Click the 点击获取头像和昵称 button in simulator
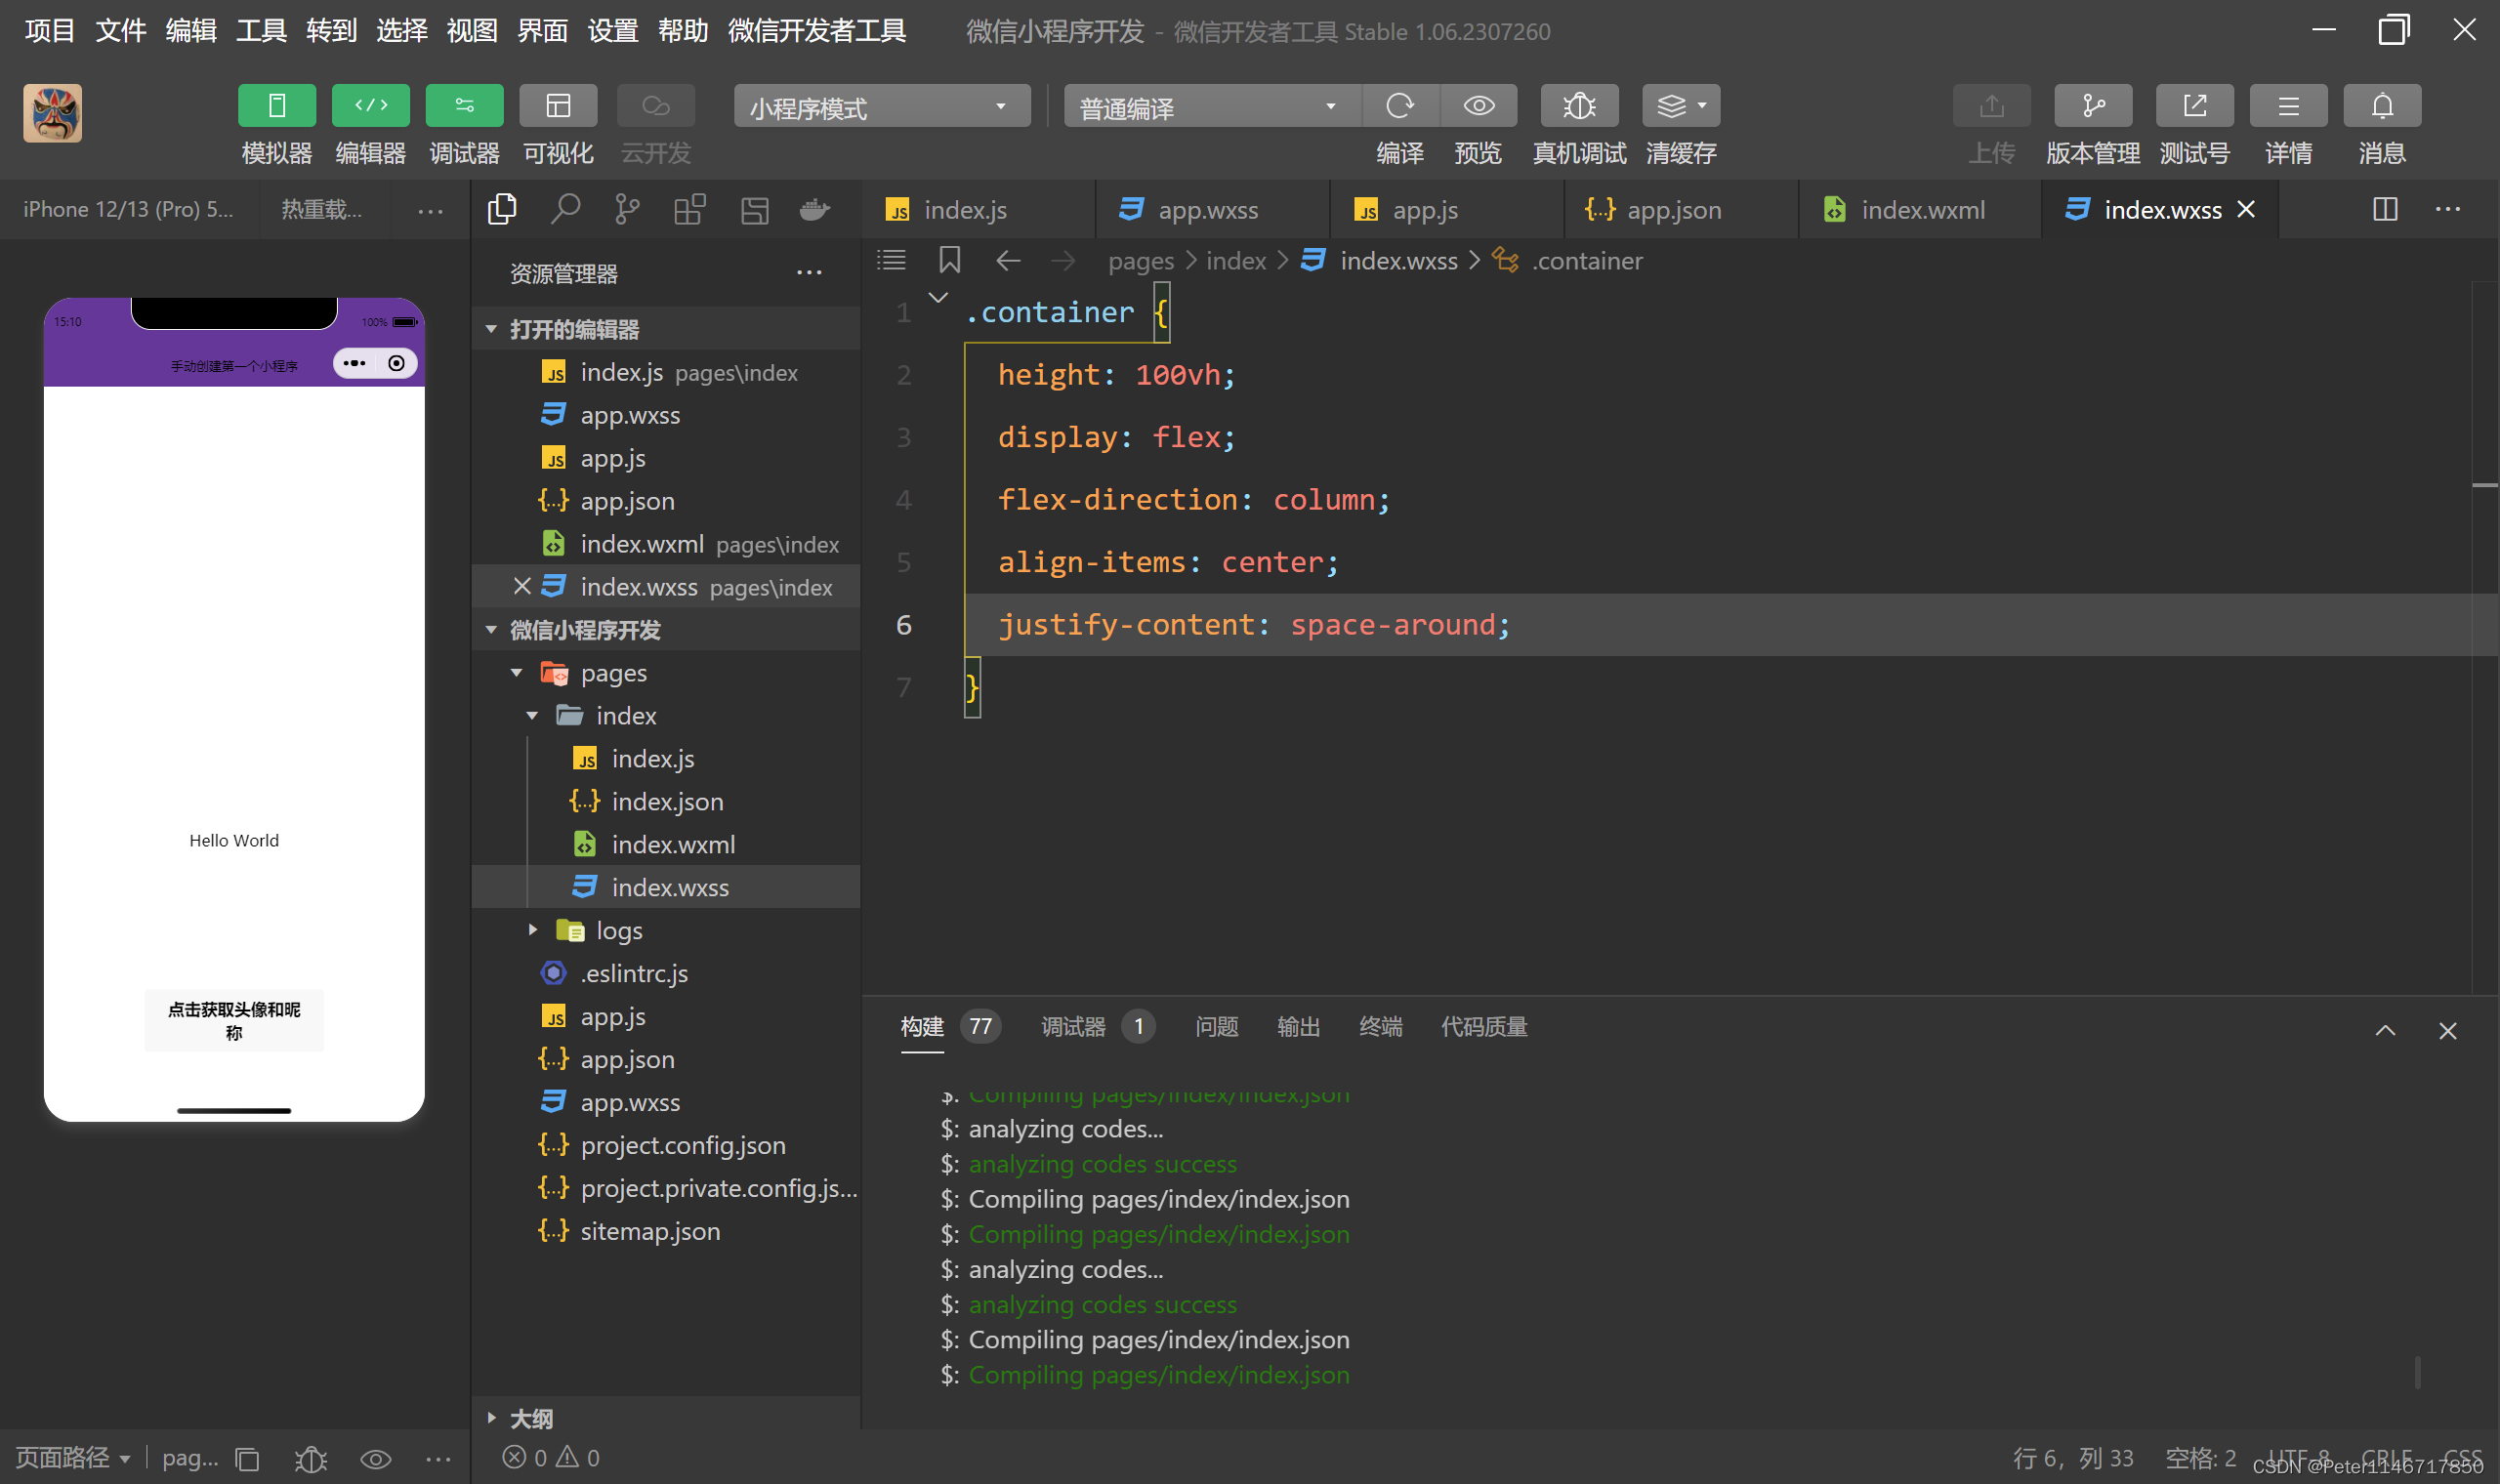2500x1484 pixels. click(x=234, y=1020)
